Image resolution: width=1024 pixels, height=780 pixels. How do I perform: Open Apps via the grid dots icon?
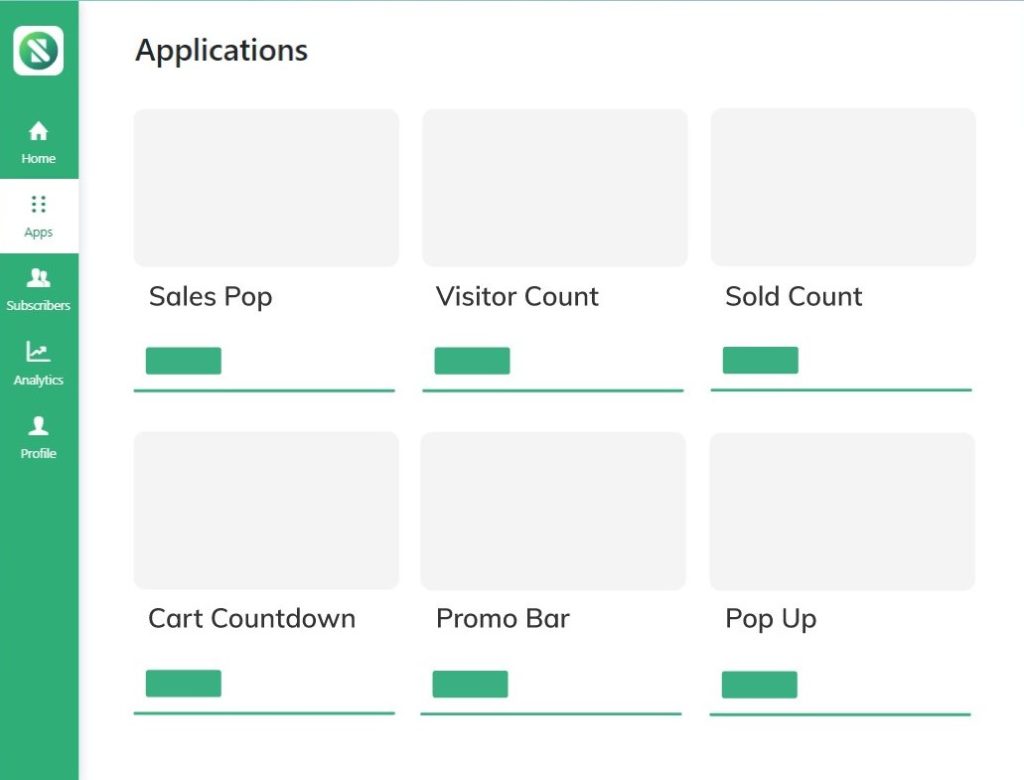[x=38, y=205]
